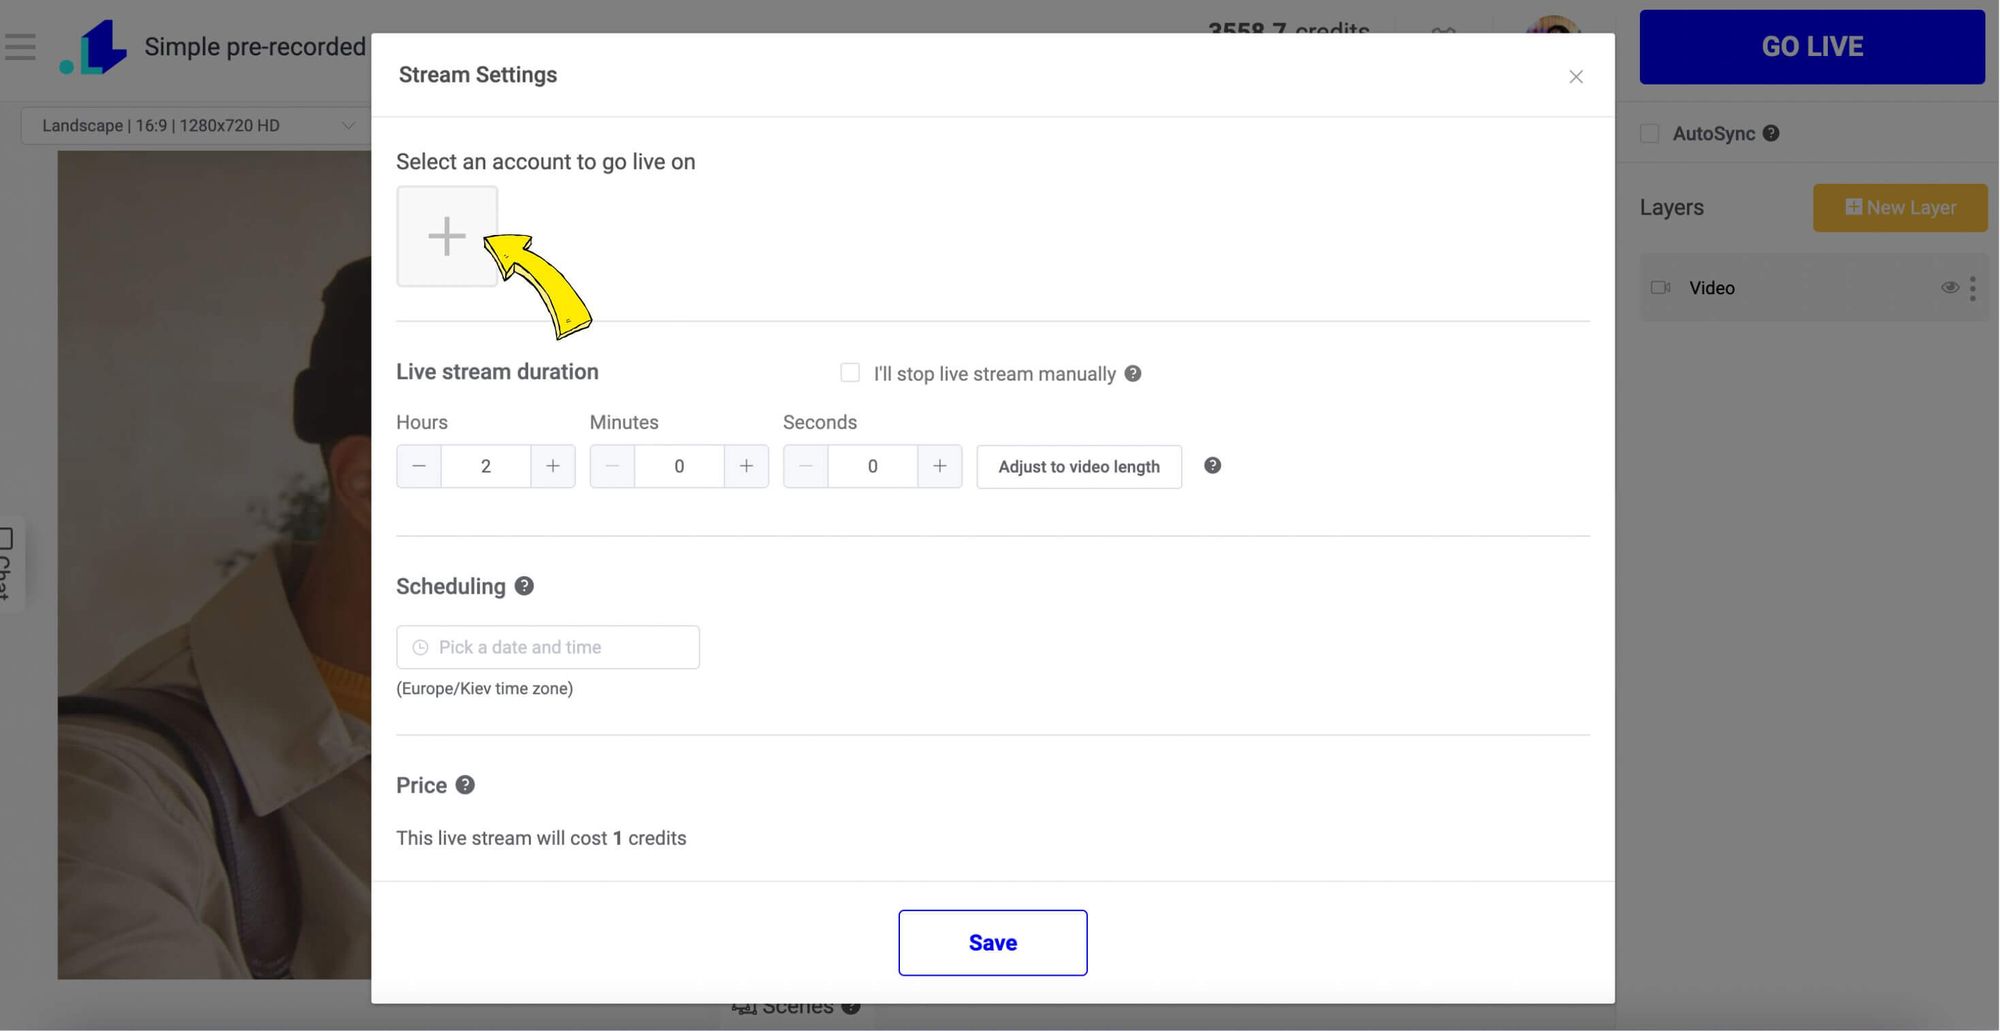
Task: Click the plus tile to add an account
Action: pos(446,235)
